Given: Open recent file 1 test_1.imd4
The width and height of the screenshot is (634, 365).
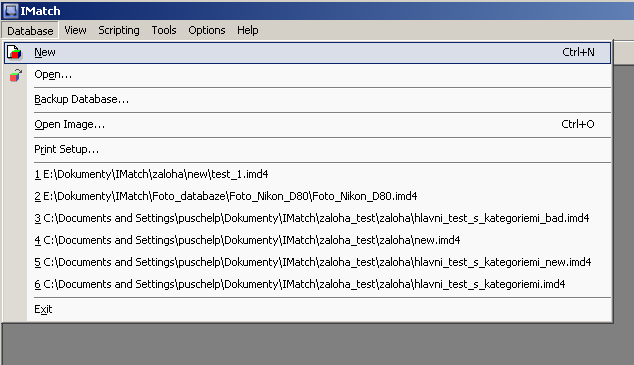Looking at the screenshot, I should 307,175.
